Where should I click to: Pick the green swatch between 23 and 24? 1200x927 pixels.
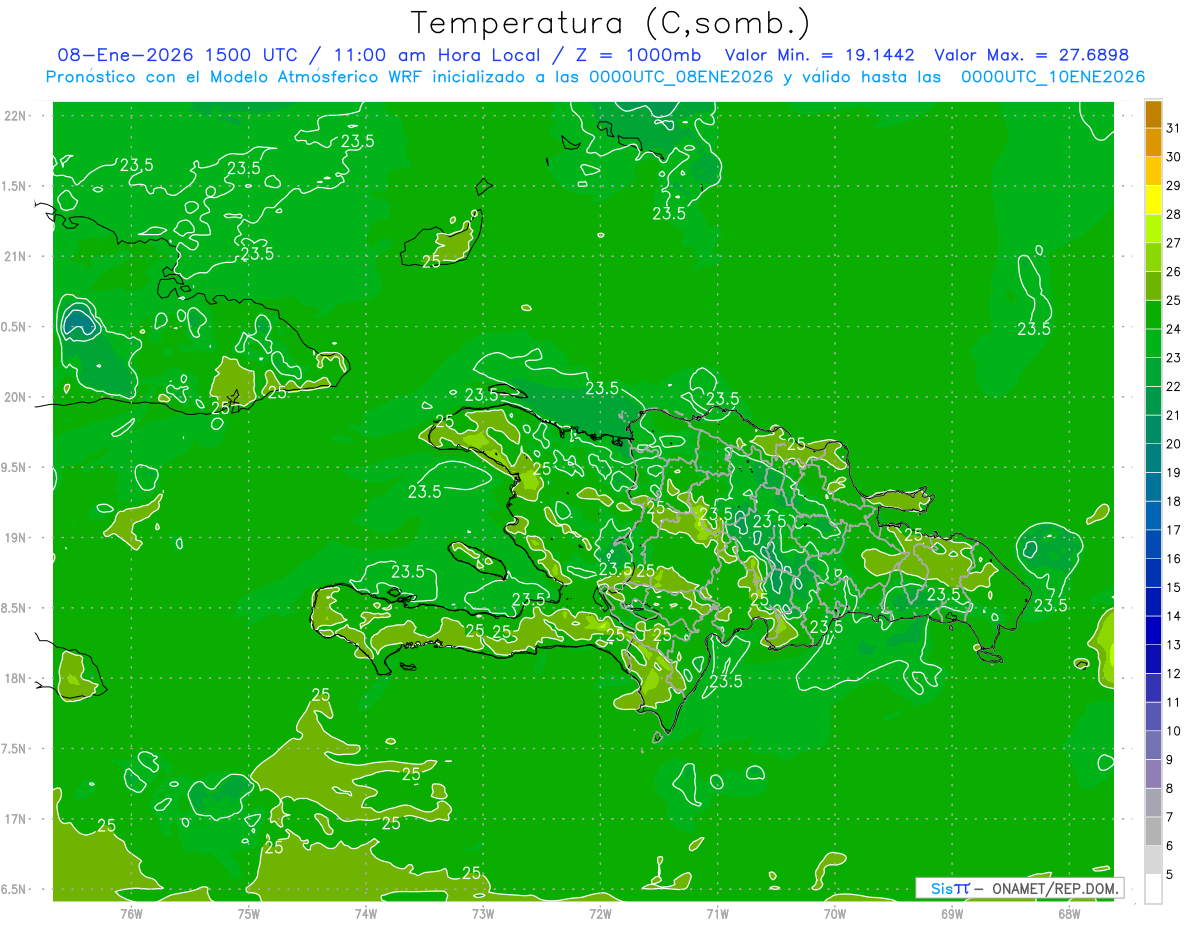pyautogui.click(x=1154, y=344)
